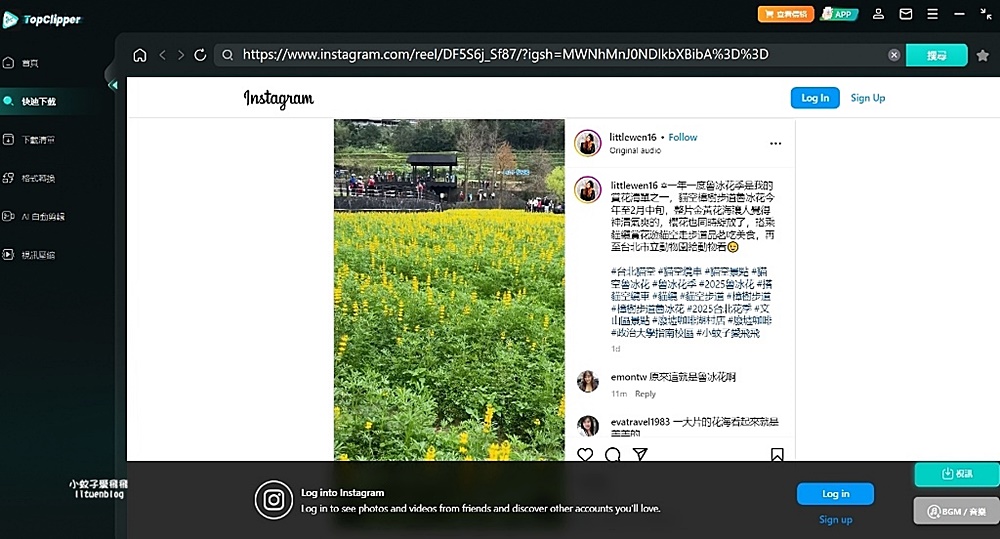Screen dimensions: 1000x539
Task: Click the emontw commenter avatar
Action: coord(587,381)
